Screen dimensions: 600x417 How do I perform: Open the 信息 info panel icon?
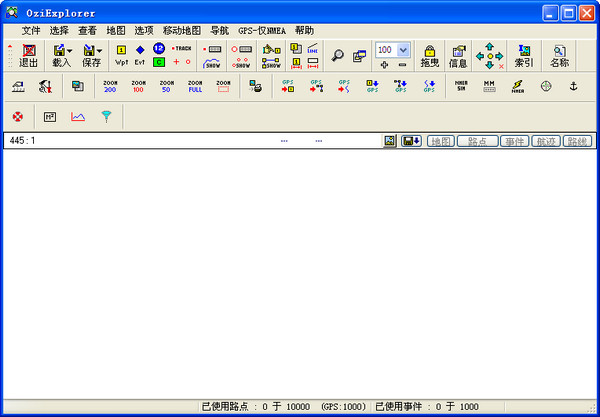(458, 55)
